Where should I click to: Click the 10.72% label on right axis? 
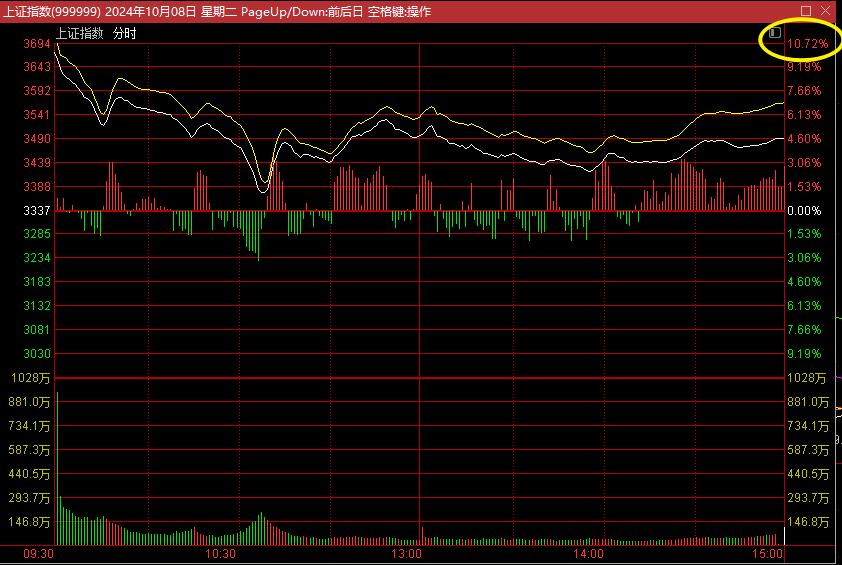coord(807,45)
